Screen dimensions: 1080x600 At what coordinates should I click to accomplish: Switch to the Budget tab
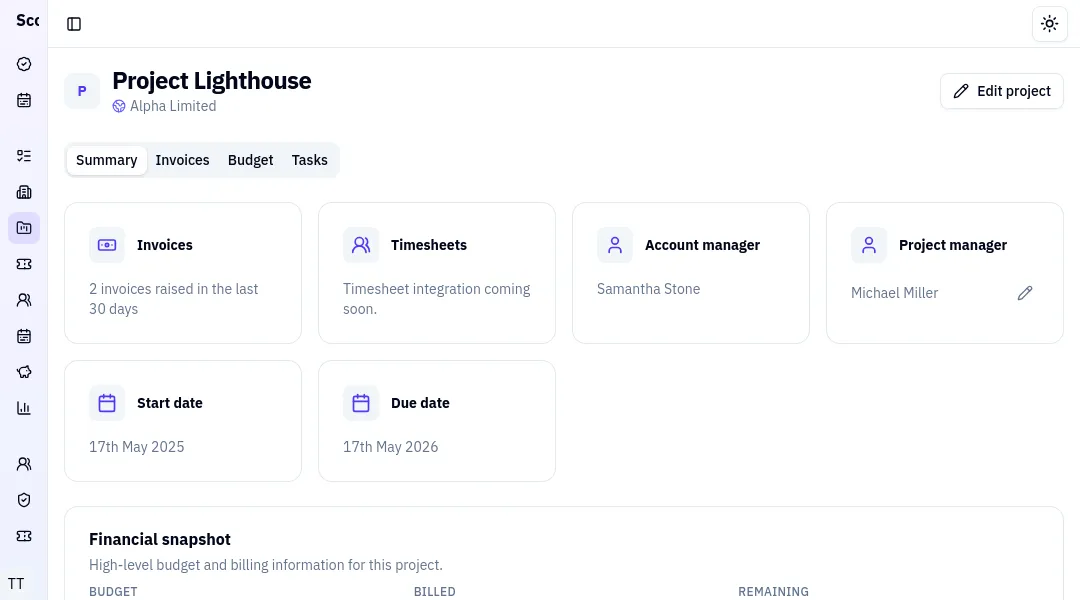click(250, 160)
